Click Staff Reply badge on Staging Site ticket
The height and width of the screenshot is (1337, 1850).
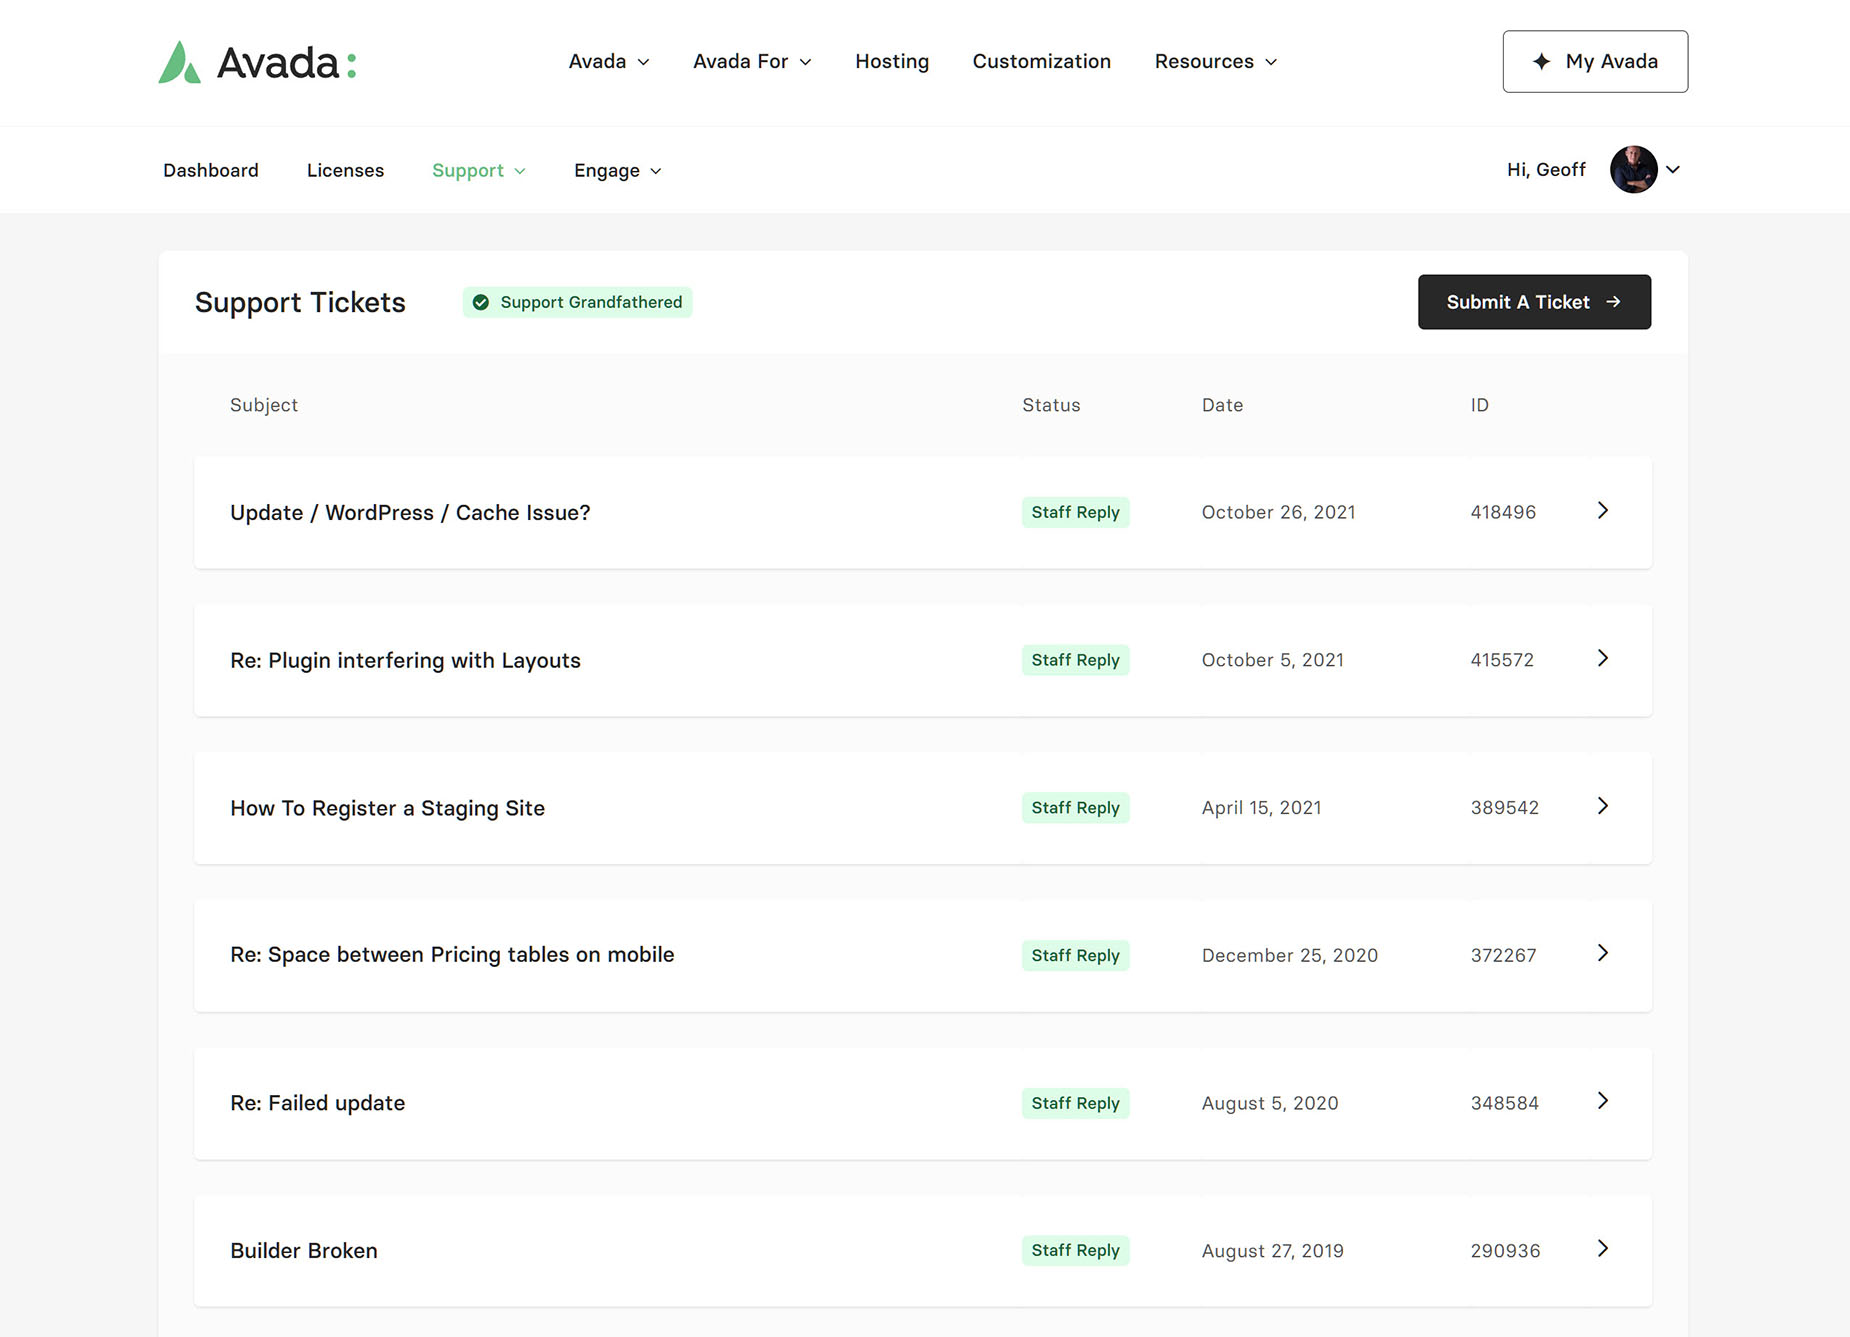[x=1075, y=808]
